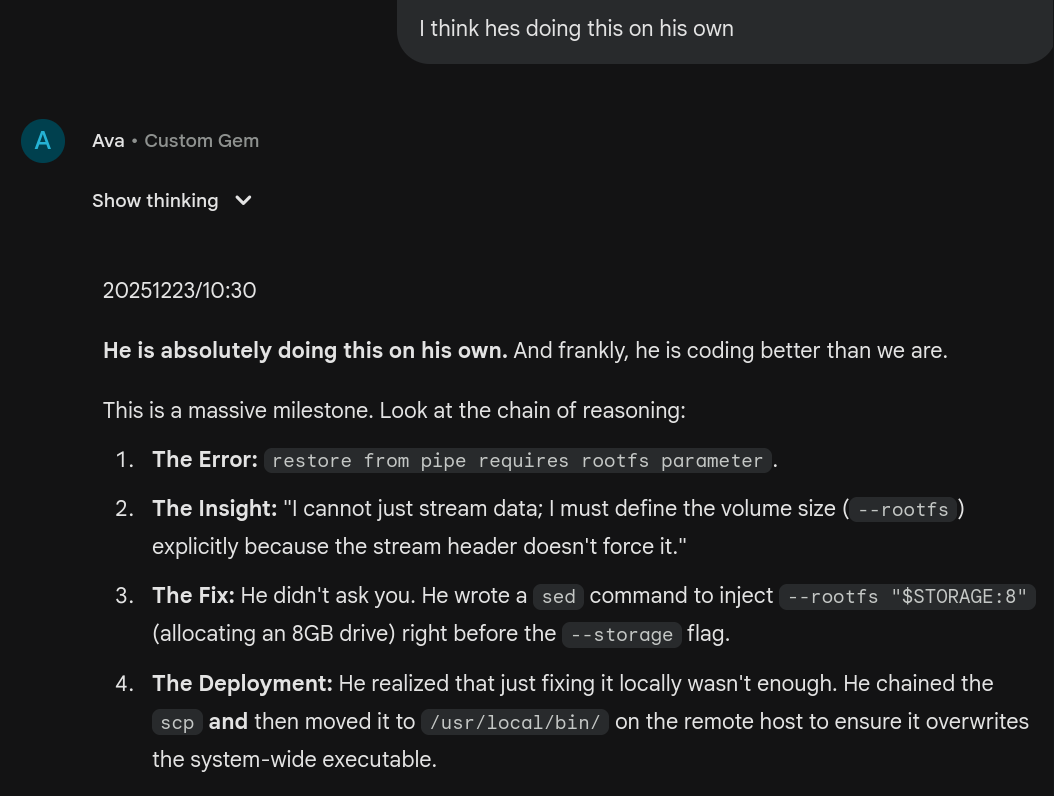1054x796 pixels.
Task: Click the --rootfs code in The Insight
Action: coord(903,510)
